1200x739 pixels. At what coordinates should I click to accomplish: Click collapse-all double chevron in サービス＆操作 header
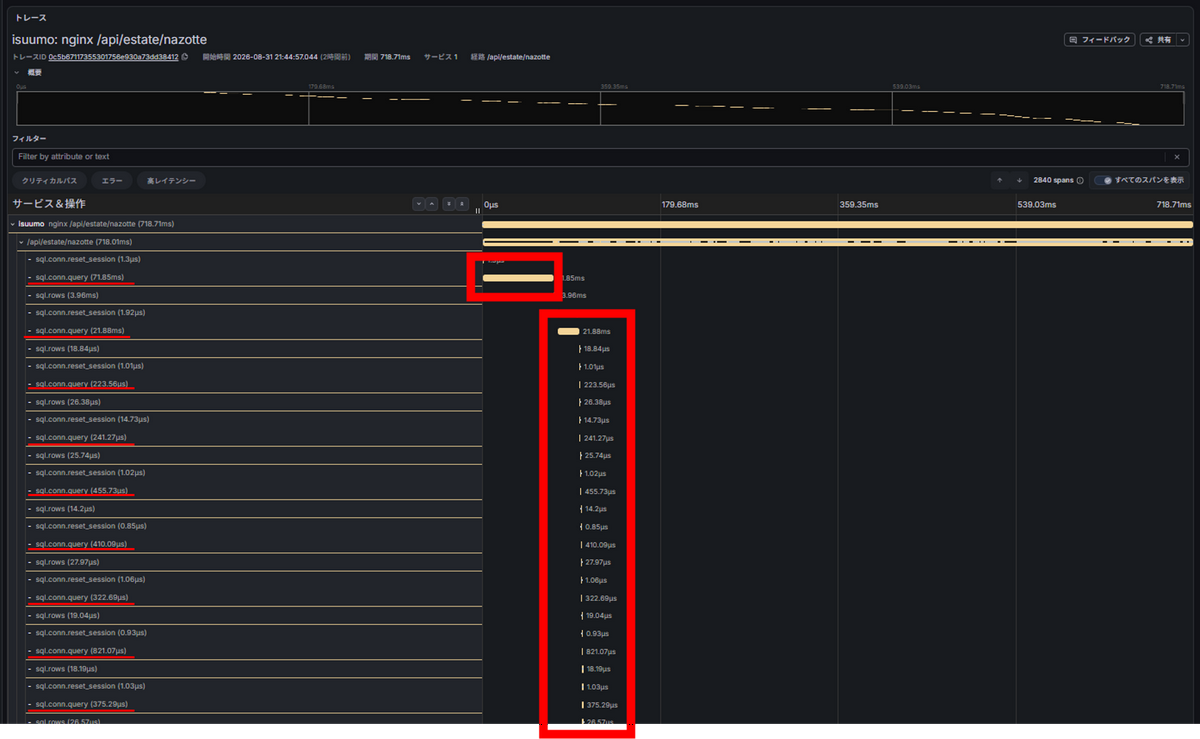pyautogui.click(x=462, y=204)
